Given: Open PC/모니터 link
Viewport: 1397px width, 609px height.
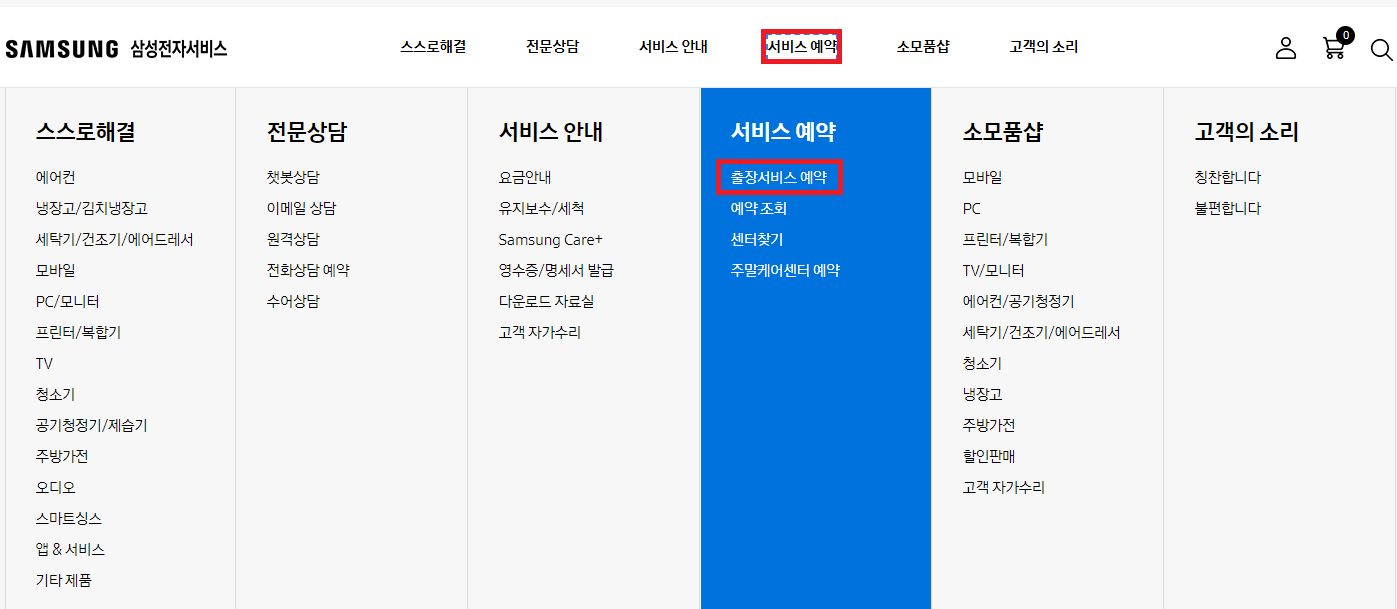Looking at the screenshot, I should coord(67,302).
